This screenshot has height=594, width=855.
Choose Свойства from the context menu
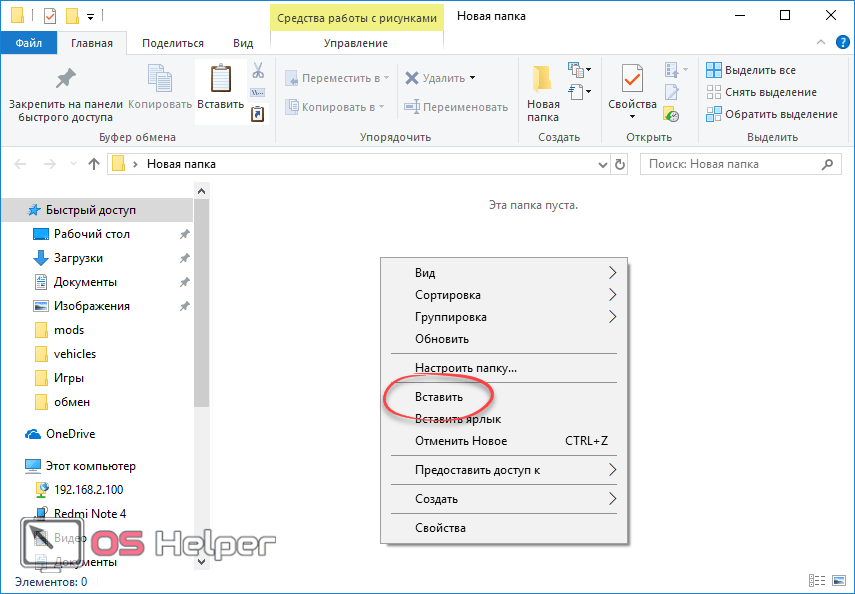coord(440,528)
